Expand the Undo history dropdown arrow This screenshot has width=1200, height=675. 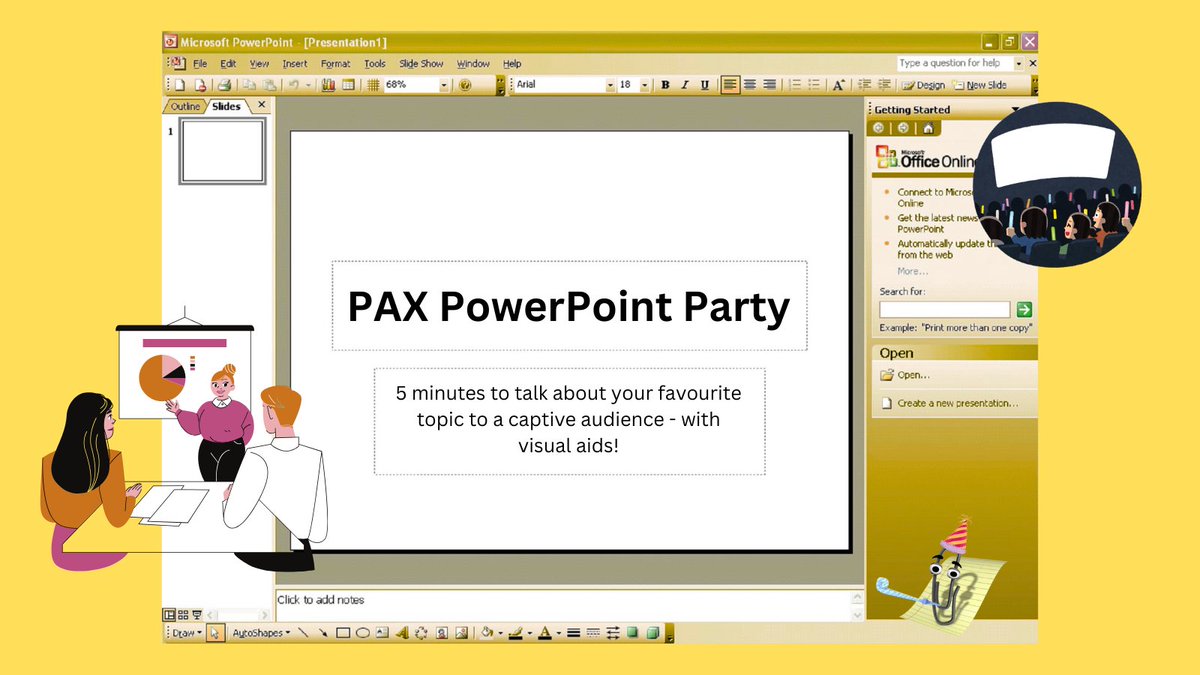click(x=308, y=85)
